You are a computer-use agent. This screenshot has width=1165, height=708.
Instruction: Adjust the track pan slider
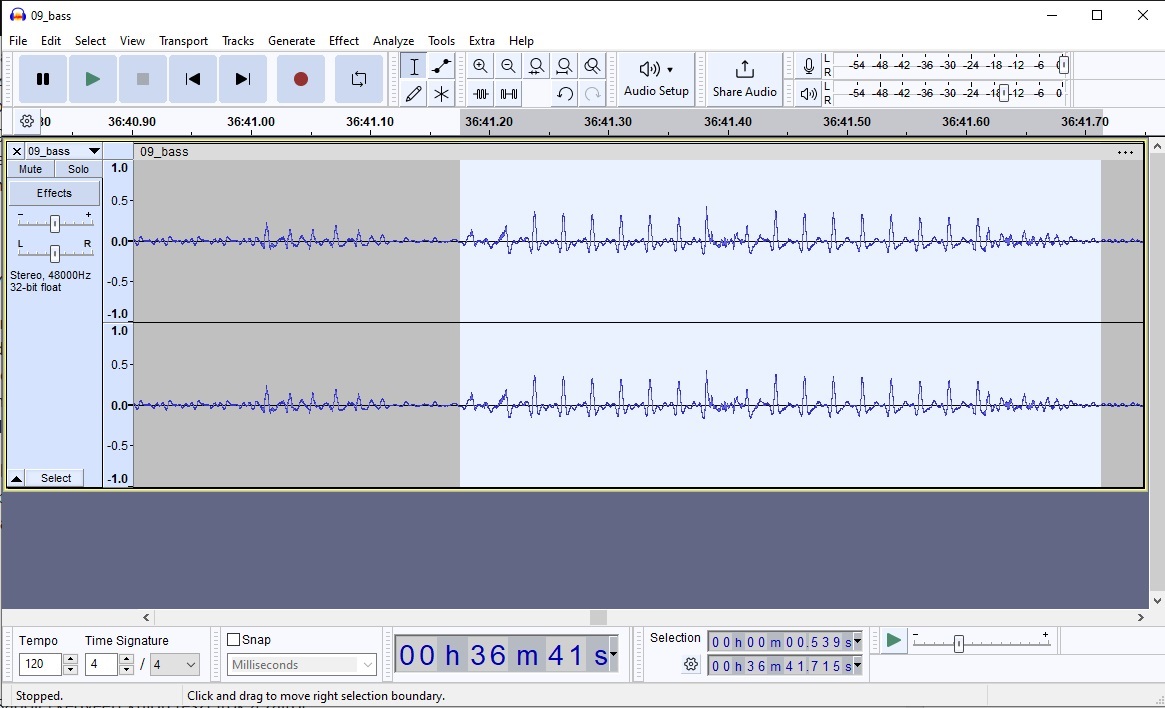[54, 253]
